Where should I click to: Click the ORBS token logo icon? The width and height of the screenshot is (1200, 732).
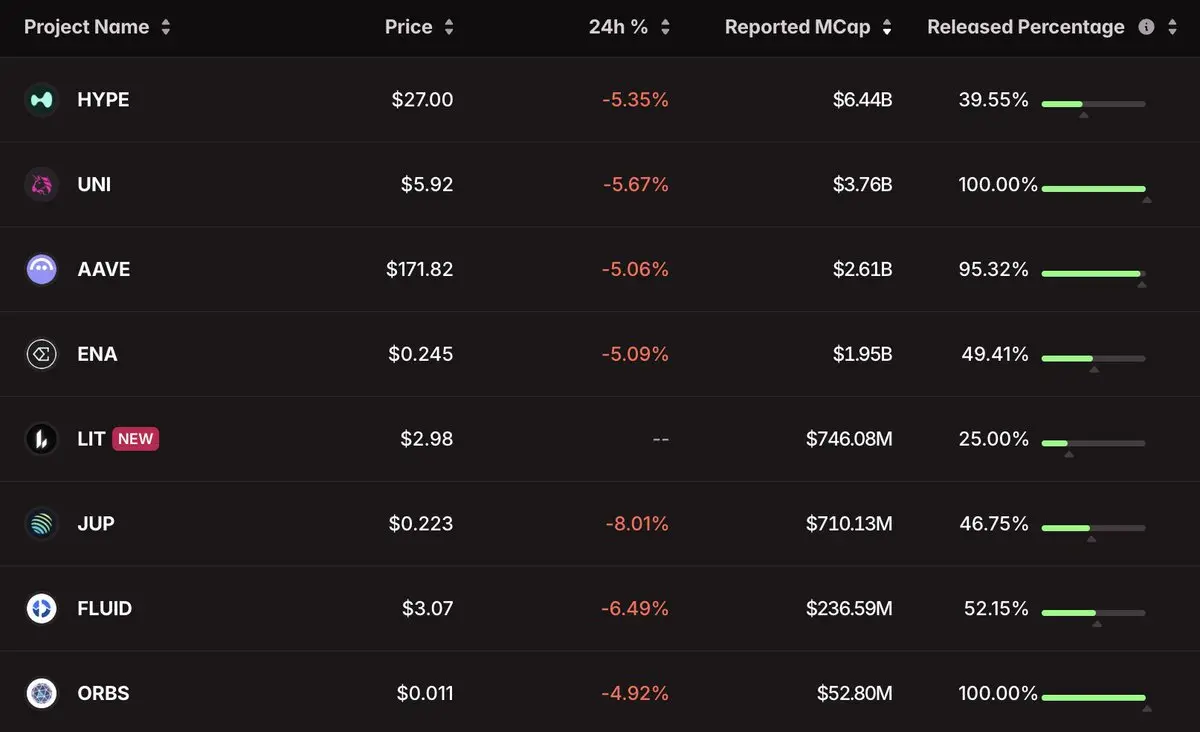(x=42, y=693)
